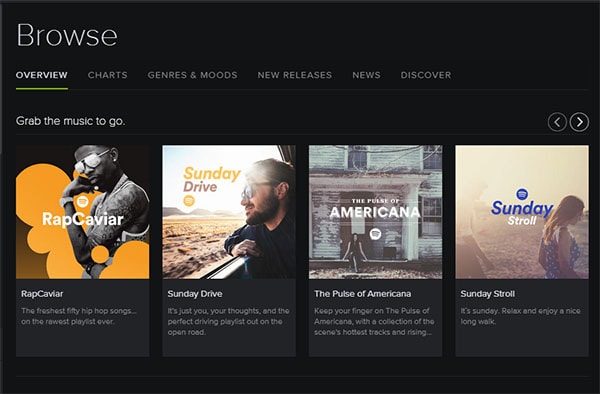The image size is (600, 394).
Task: Open the Genres & Moods tab
Action: tap(192, 75)
